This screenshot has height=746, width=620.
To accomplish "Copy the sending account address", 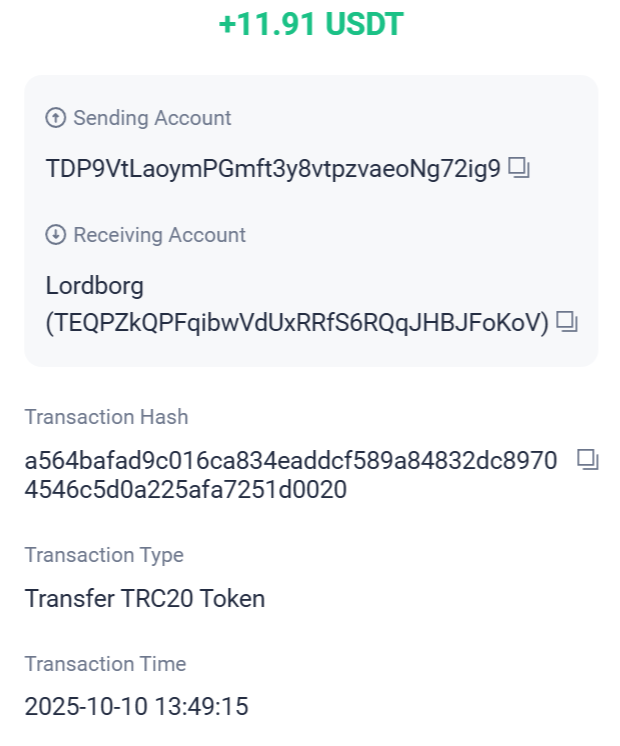I will tap(518, 168).
